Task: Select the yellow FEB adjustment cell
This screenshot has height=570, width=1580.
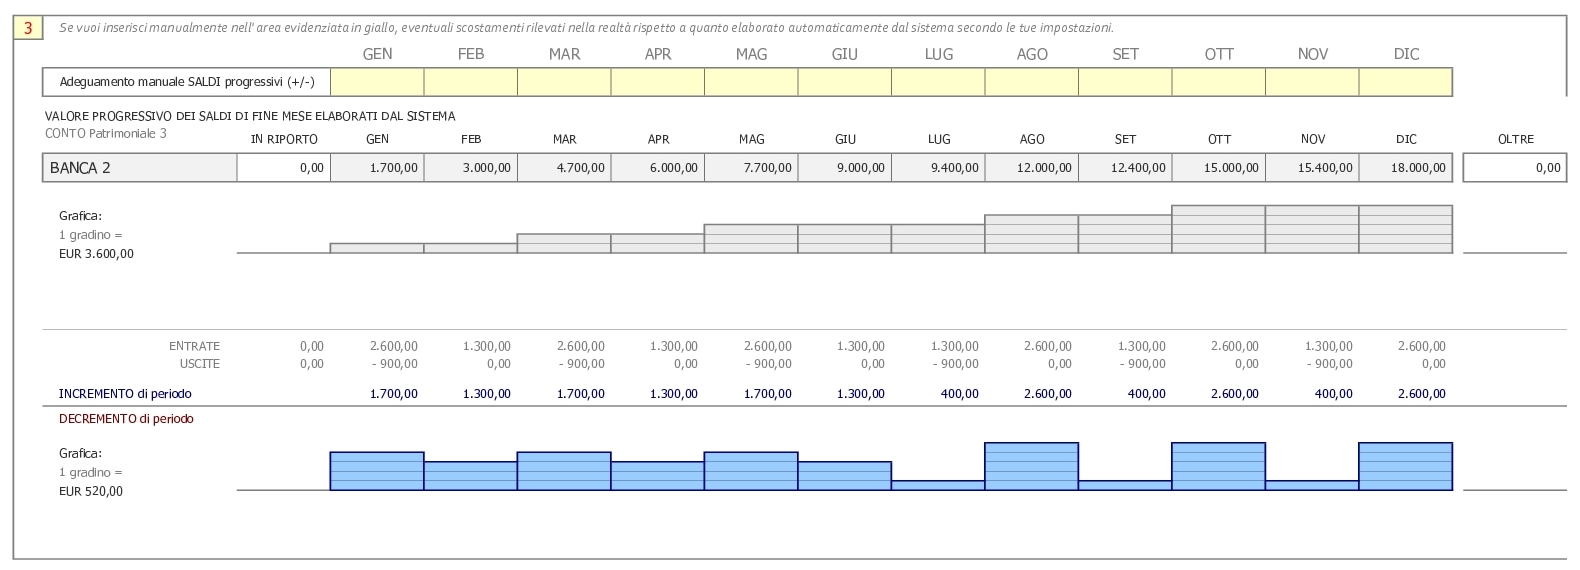Action: tap(471, 82)
